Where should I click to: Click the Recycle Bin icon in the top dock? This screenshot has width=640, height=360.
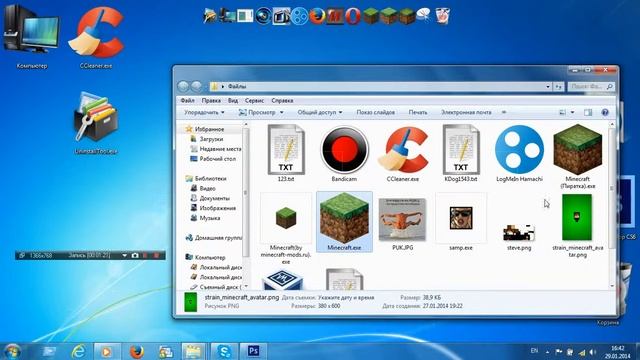442,16
